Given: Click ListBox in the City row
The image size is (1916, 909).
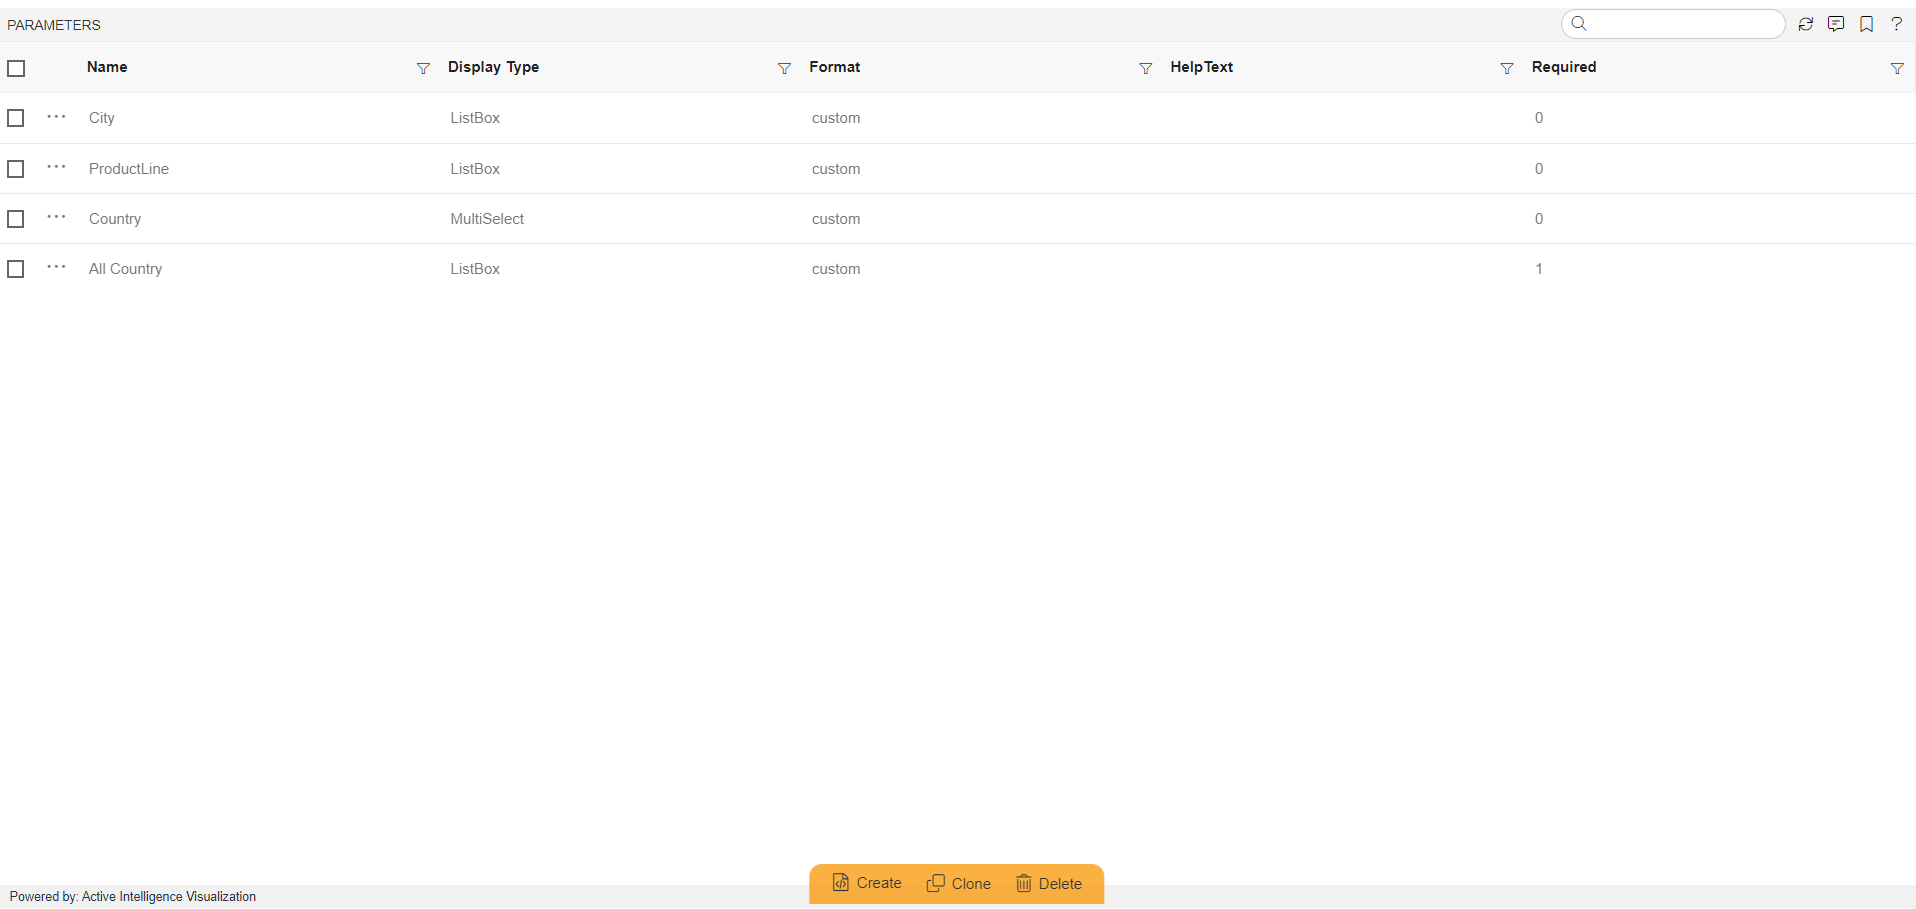Looking at the screenshot, I should (x=475, y=118).
